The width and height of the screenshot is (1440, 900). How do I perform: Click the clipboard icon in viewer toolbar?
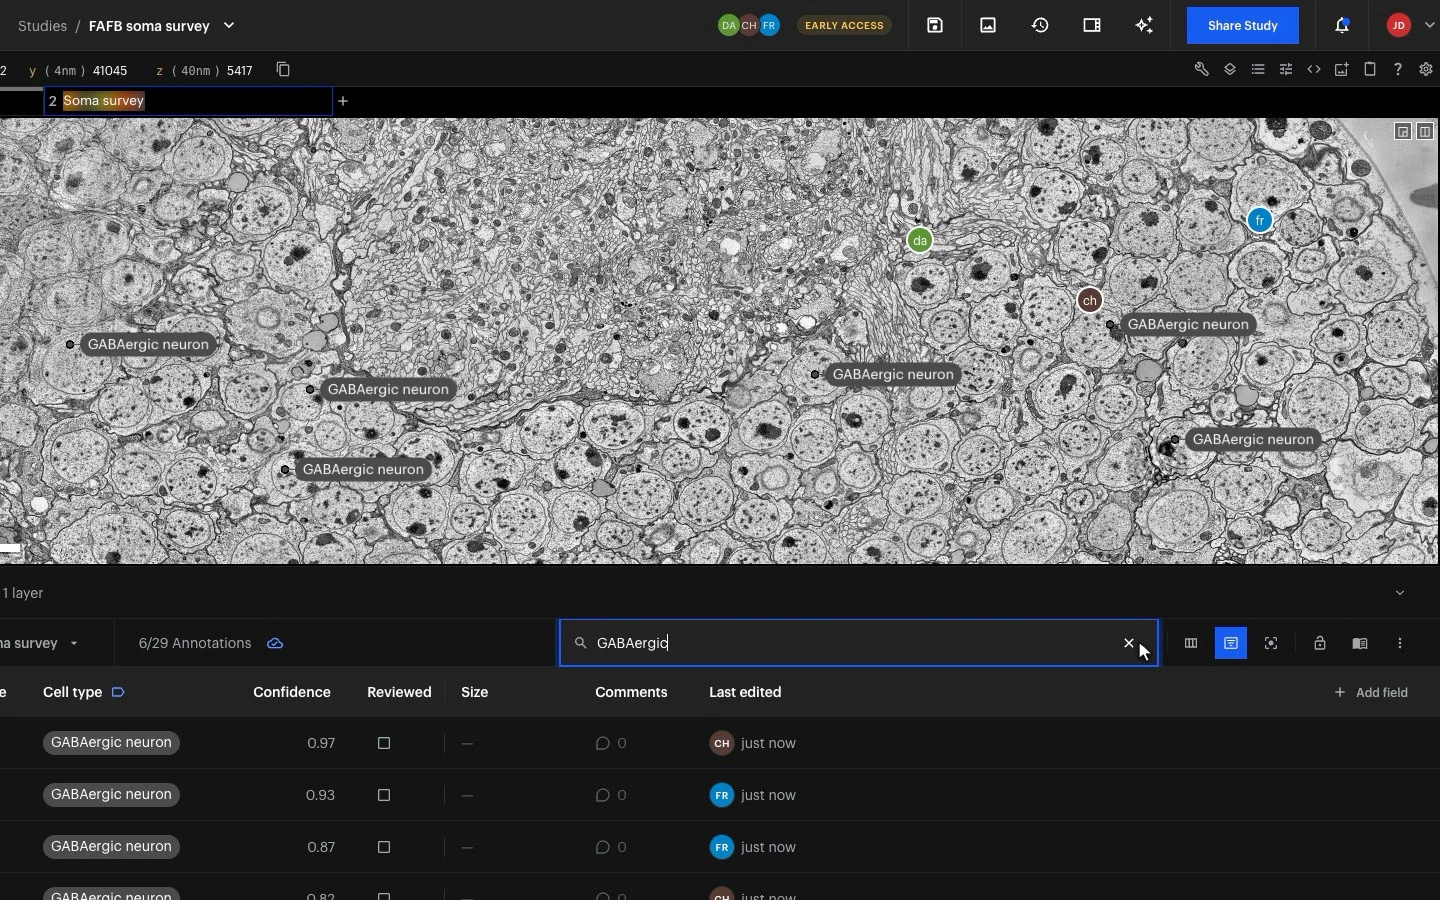[1370, 69]
